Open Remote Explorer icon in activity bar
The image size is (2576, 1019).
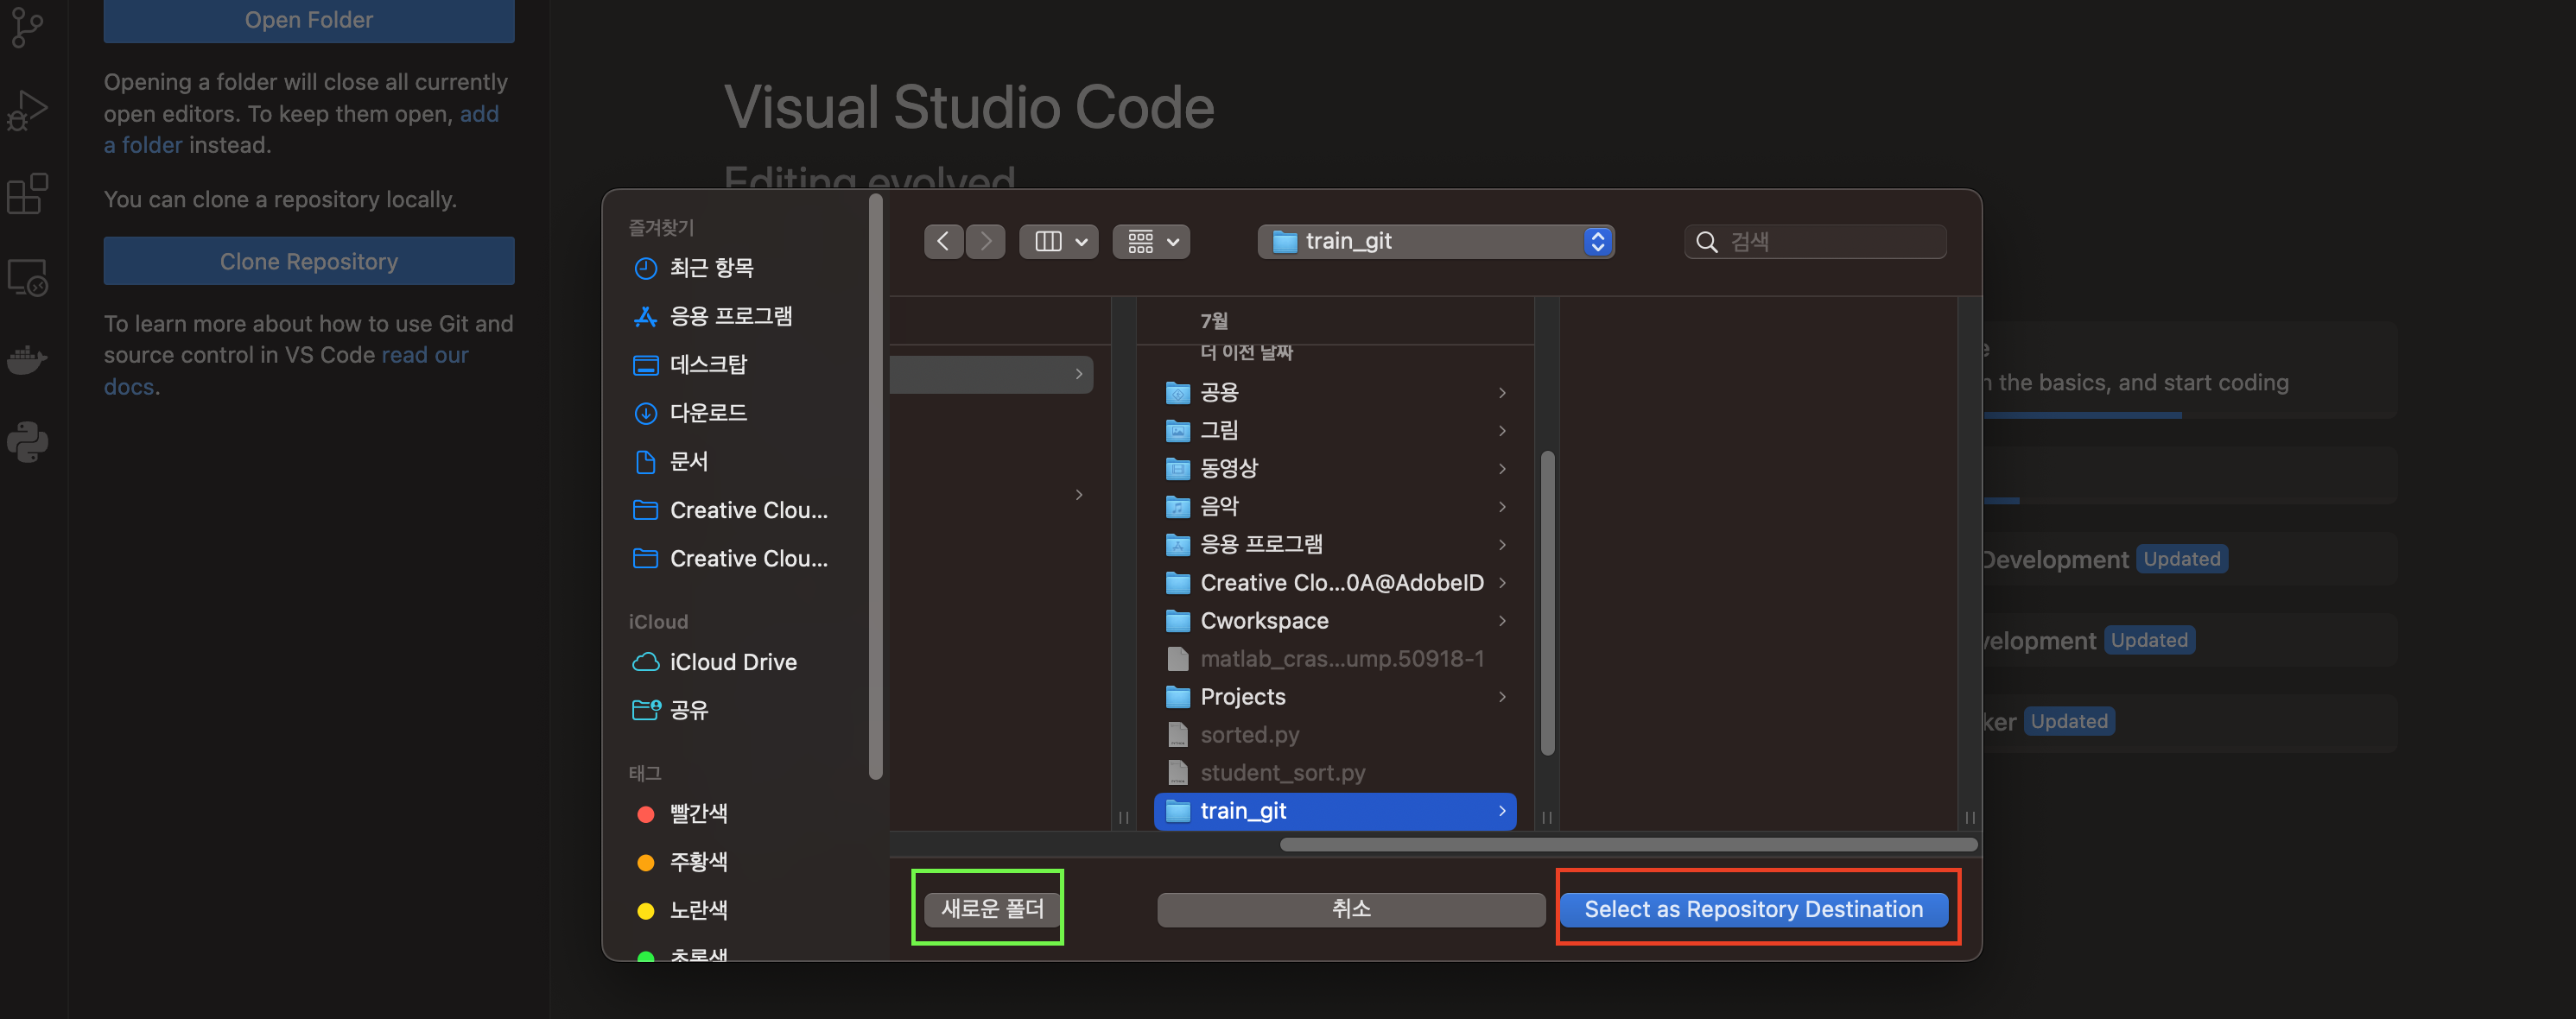27,278
